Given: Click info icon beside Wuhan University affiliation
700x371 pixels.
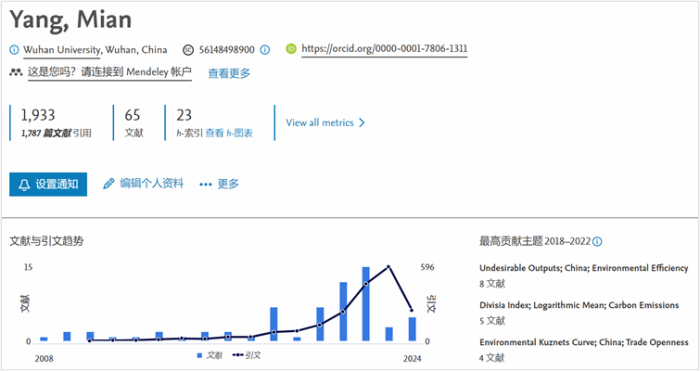Looking at the screenshot, I should [x=14, y=50].
